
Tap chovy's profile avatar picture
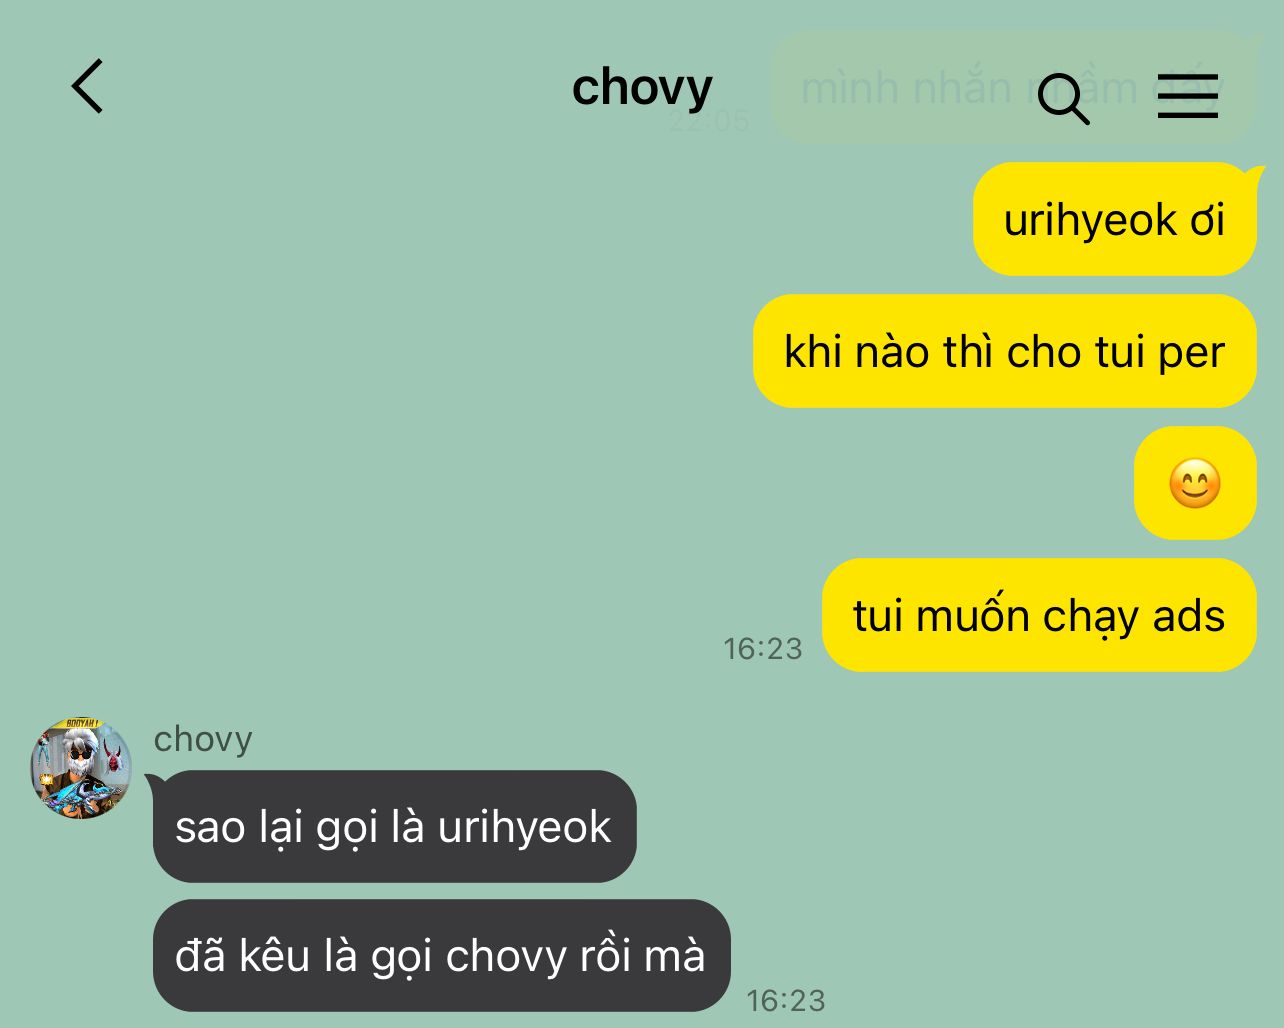point(82,768)
